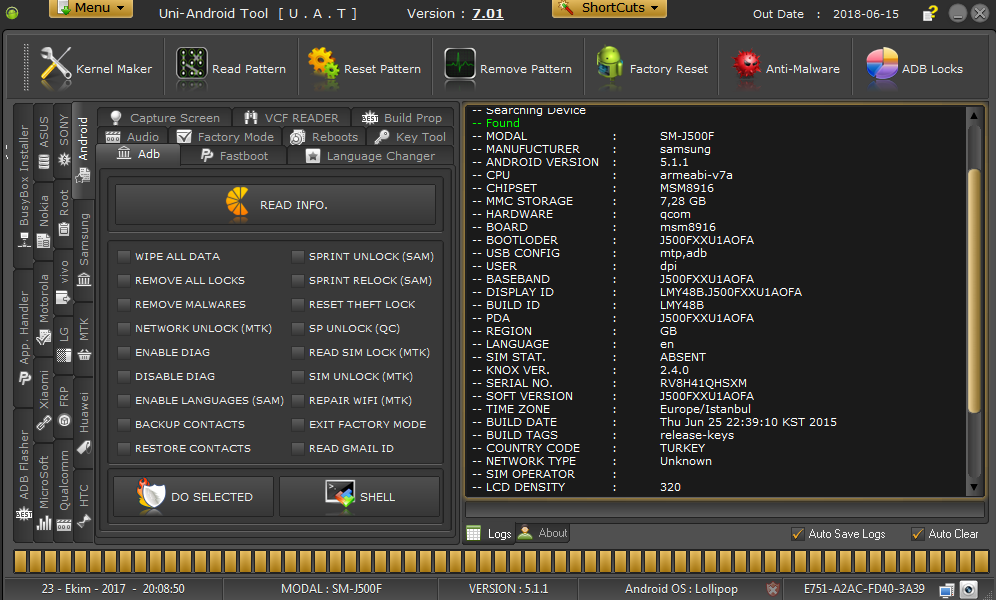The height and width of the screenshot is (600, 996).
Task: Select the Factory Mode tab
Action: (225, 137)
